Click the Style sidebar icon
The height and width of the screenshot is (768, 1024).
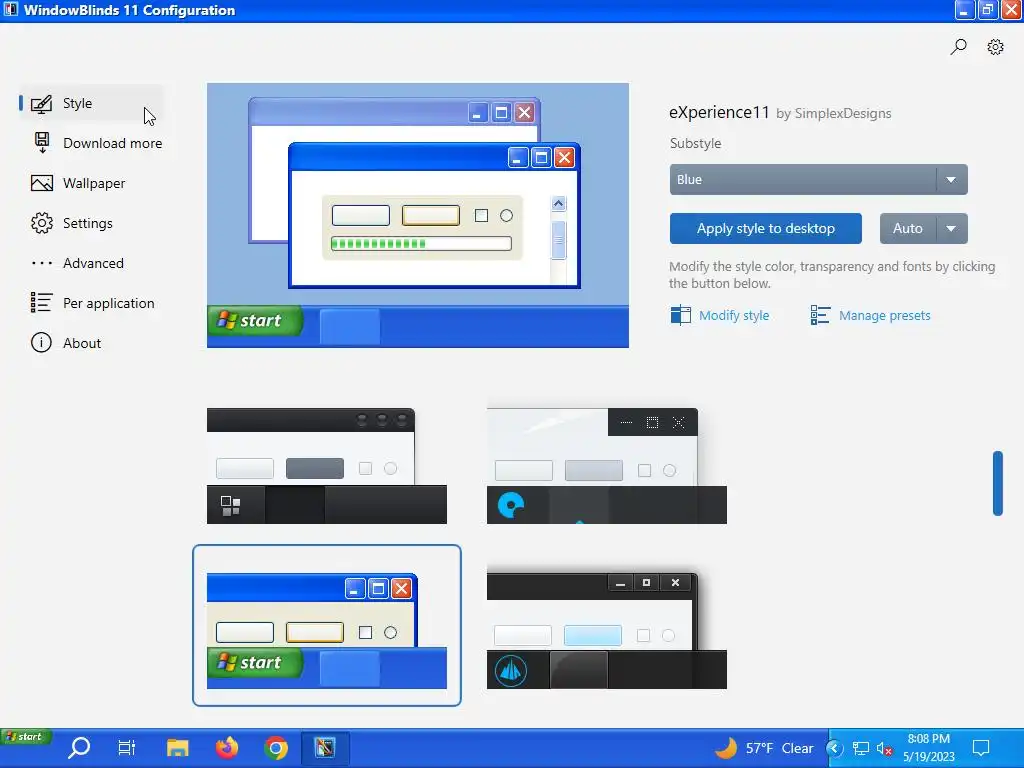click(x=41, y=104)
